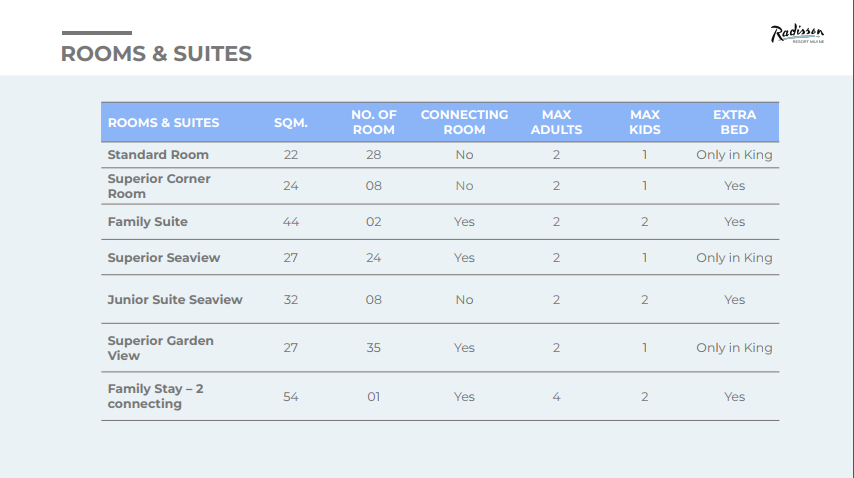
Task: Click the EXTRA BED column header
Action: [734, 122]
